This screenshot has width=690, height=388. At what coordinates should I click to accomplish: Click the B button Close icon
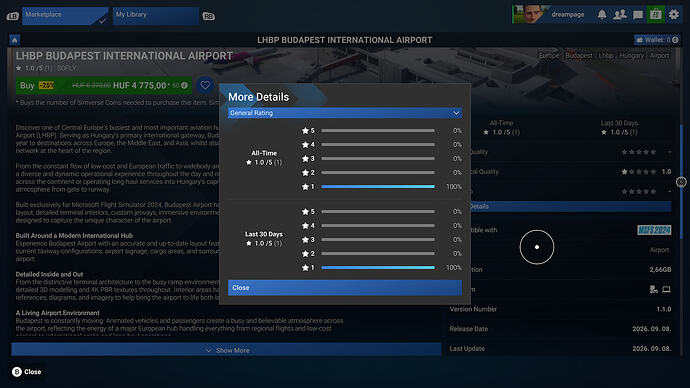[x=17, y=372]
